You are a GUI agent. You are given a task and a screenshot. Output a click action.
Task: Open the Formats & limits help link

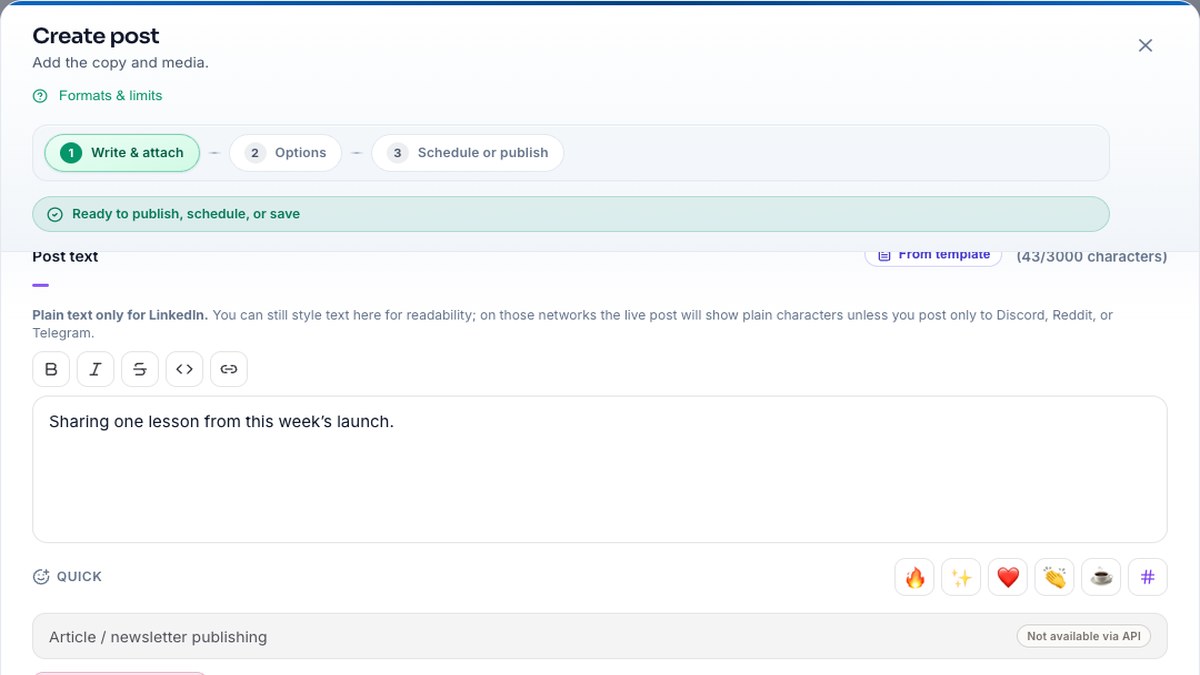pos(97,96)
